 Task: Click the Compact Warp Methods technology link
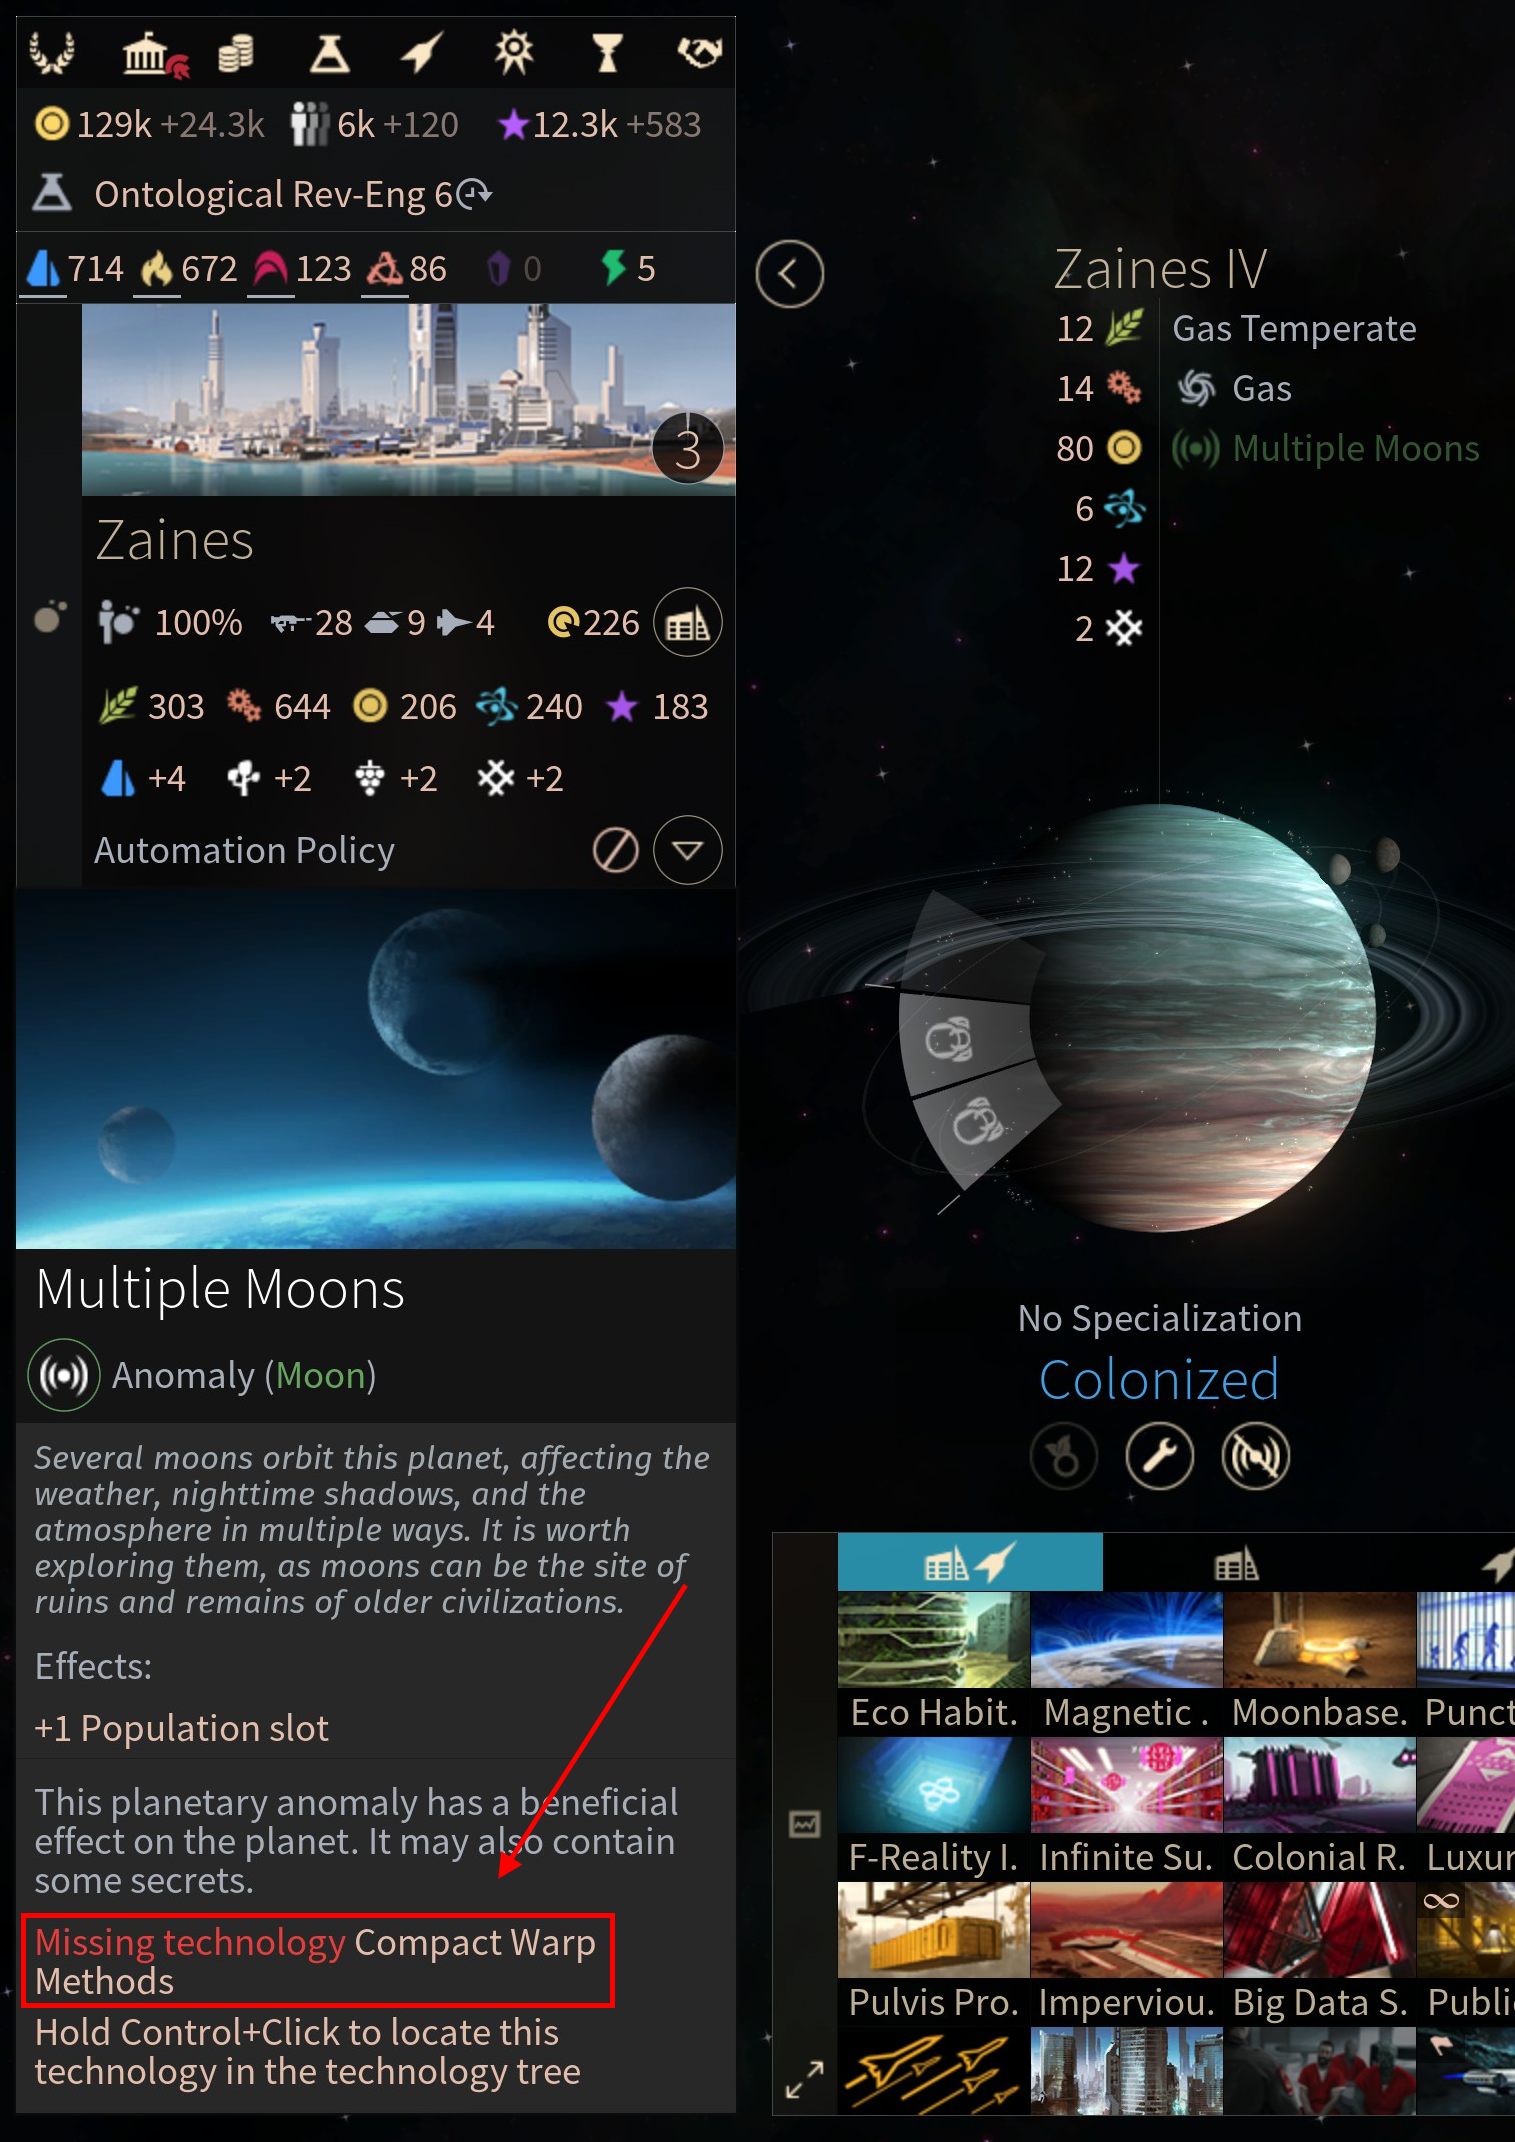coord(315,1961)
